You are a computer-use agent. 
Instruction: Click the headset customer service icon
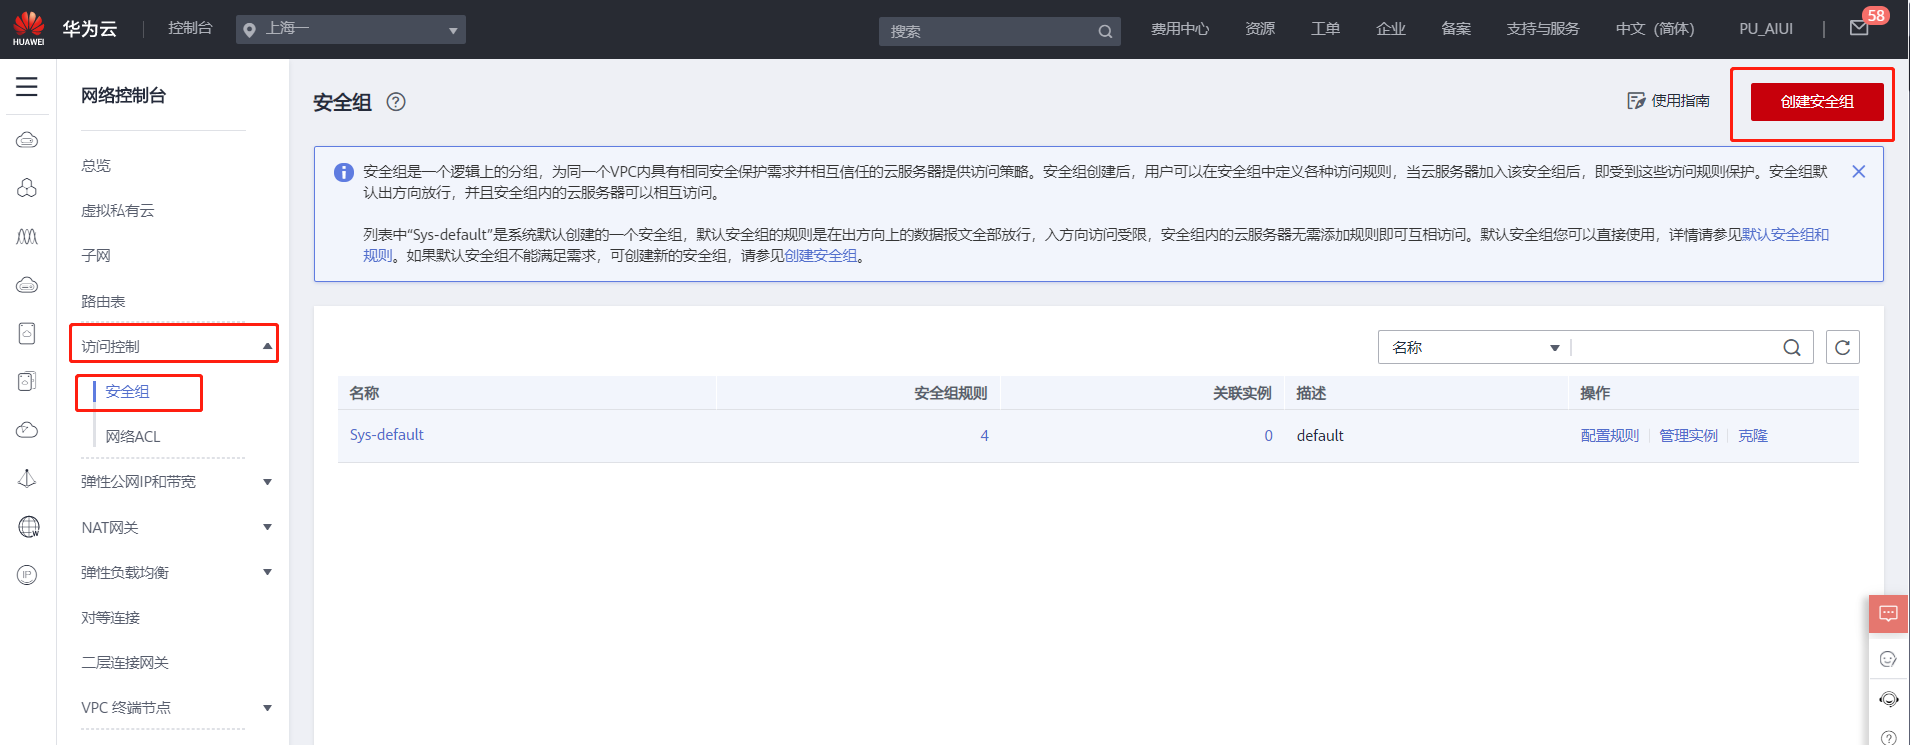click(1888, 699)
